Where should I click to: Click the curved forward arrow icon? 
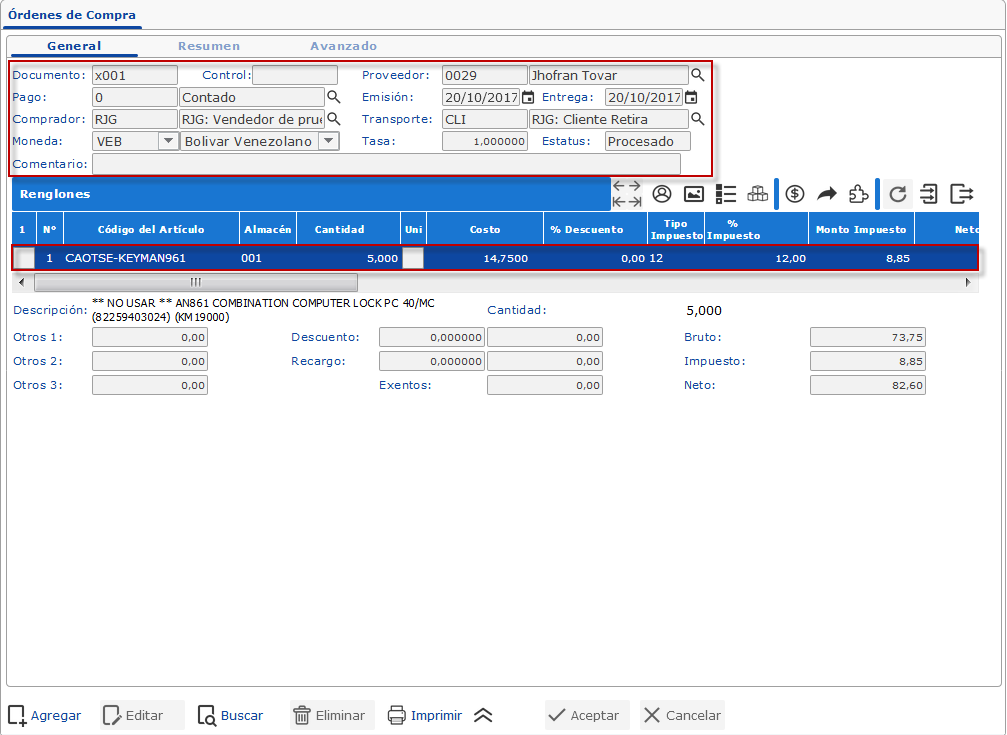pyautogui.click(x=827, y=194)
